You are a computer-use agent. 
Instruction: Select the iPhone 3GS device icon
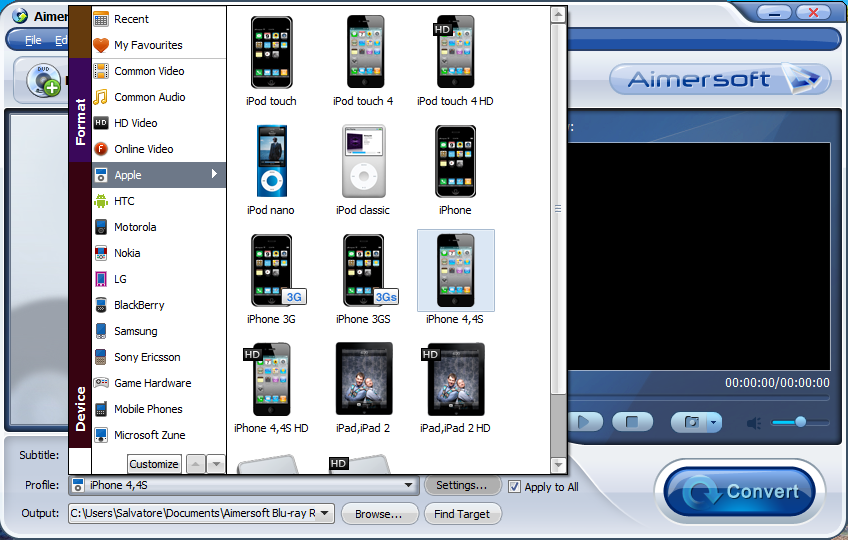tap(363, 270)
